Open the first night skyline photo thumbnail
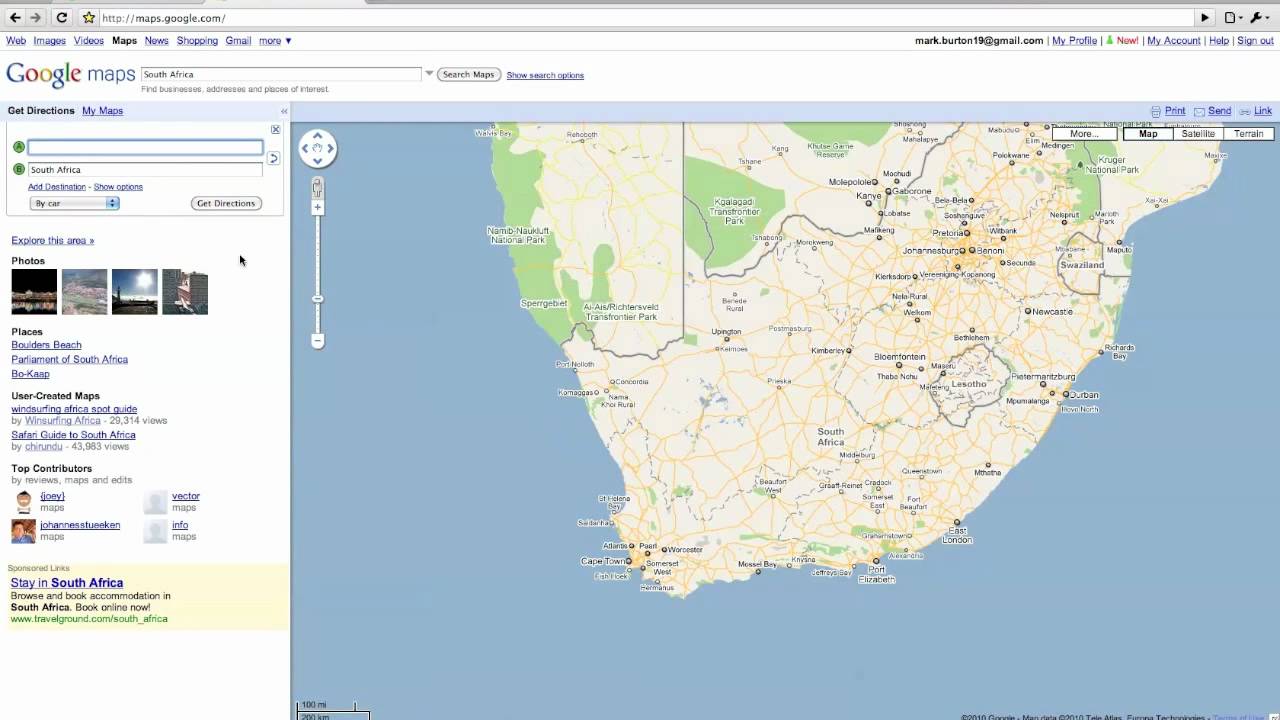The width and height of the screenshot is (1280, 720). [34, 292]
